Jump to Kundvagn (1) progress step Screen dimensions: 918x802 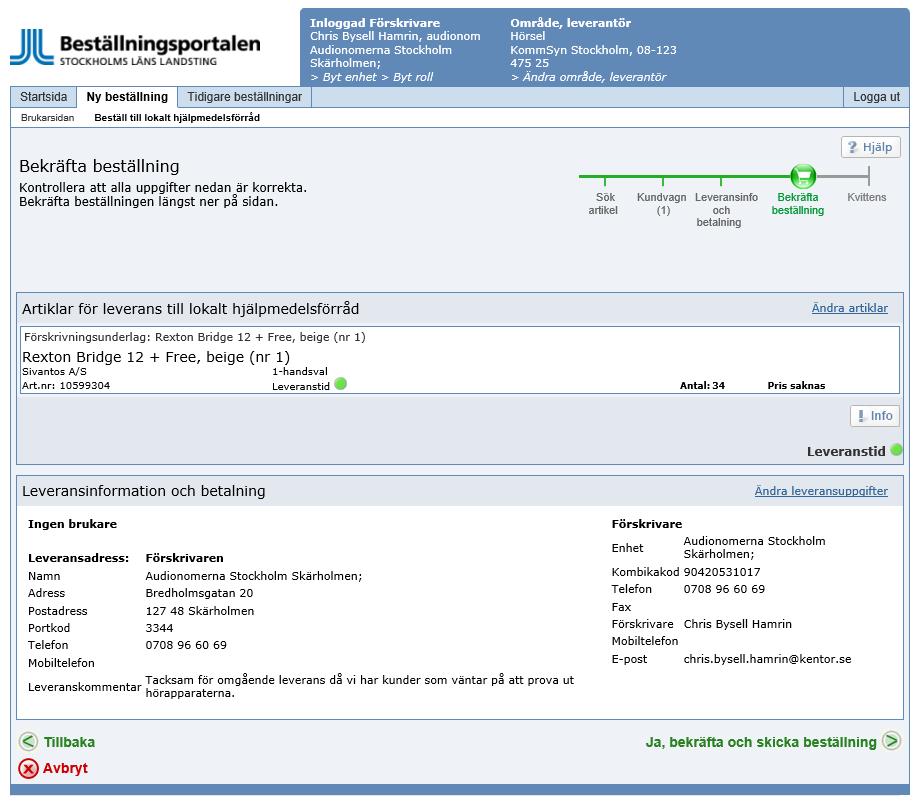point(662,204)
